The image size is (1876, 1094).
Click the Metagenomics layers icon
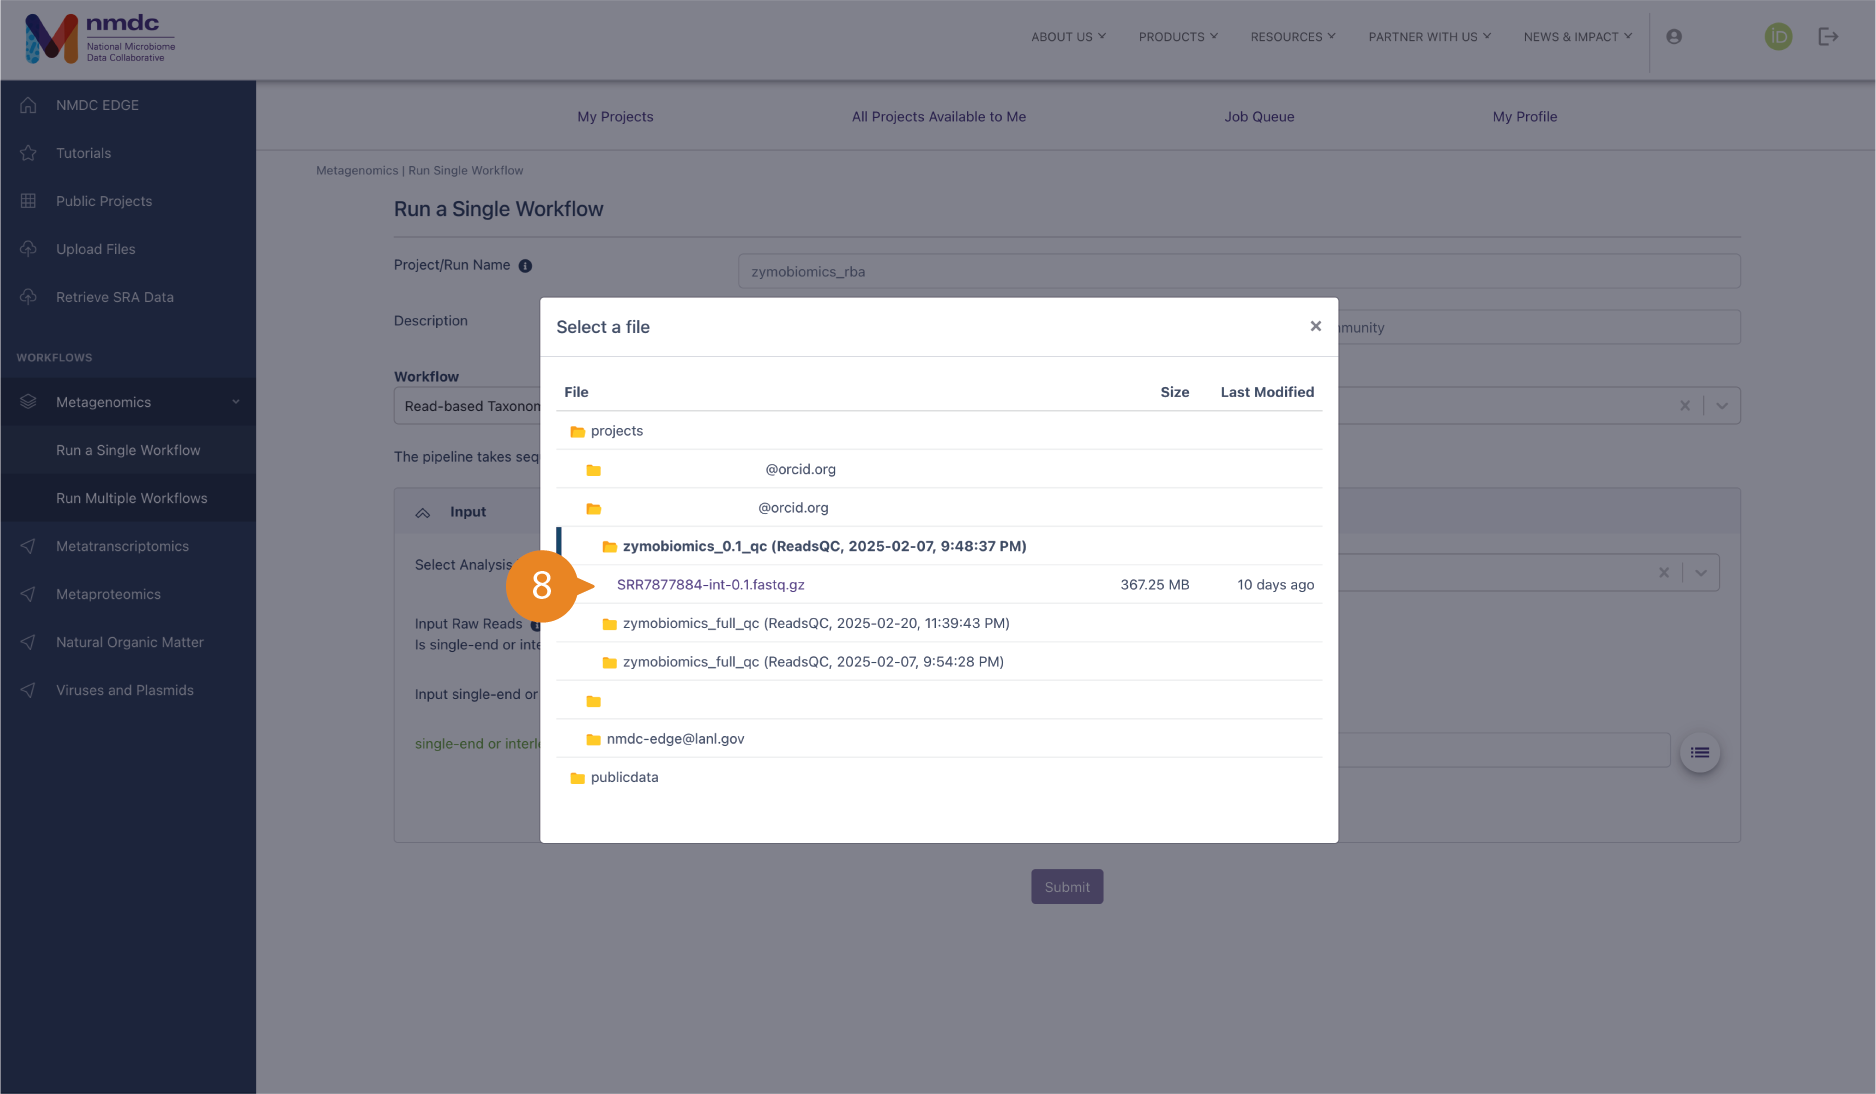click(x=28, y=402)
